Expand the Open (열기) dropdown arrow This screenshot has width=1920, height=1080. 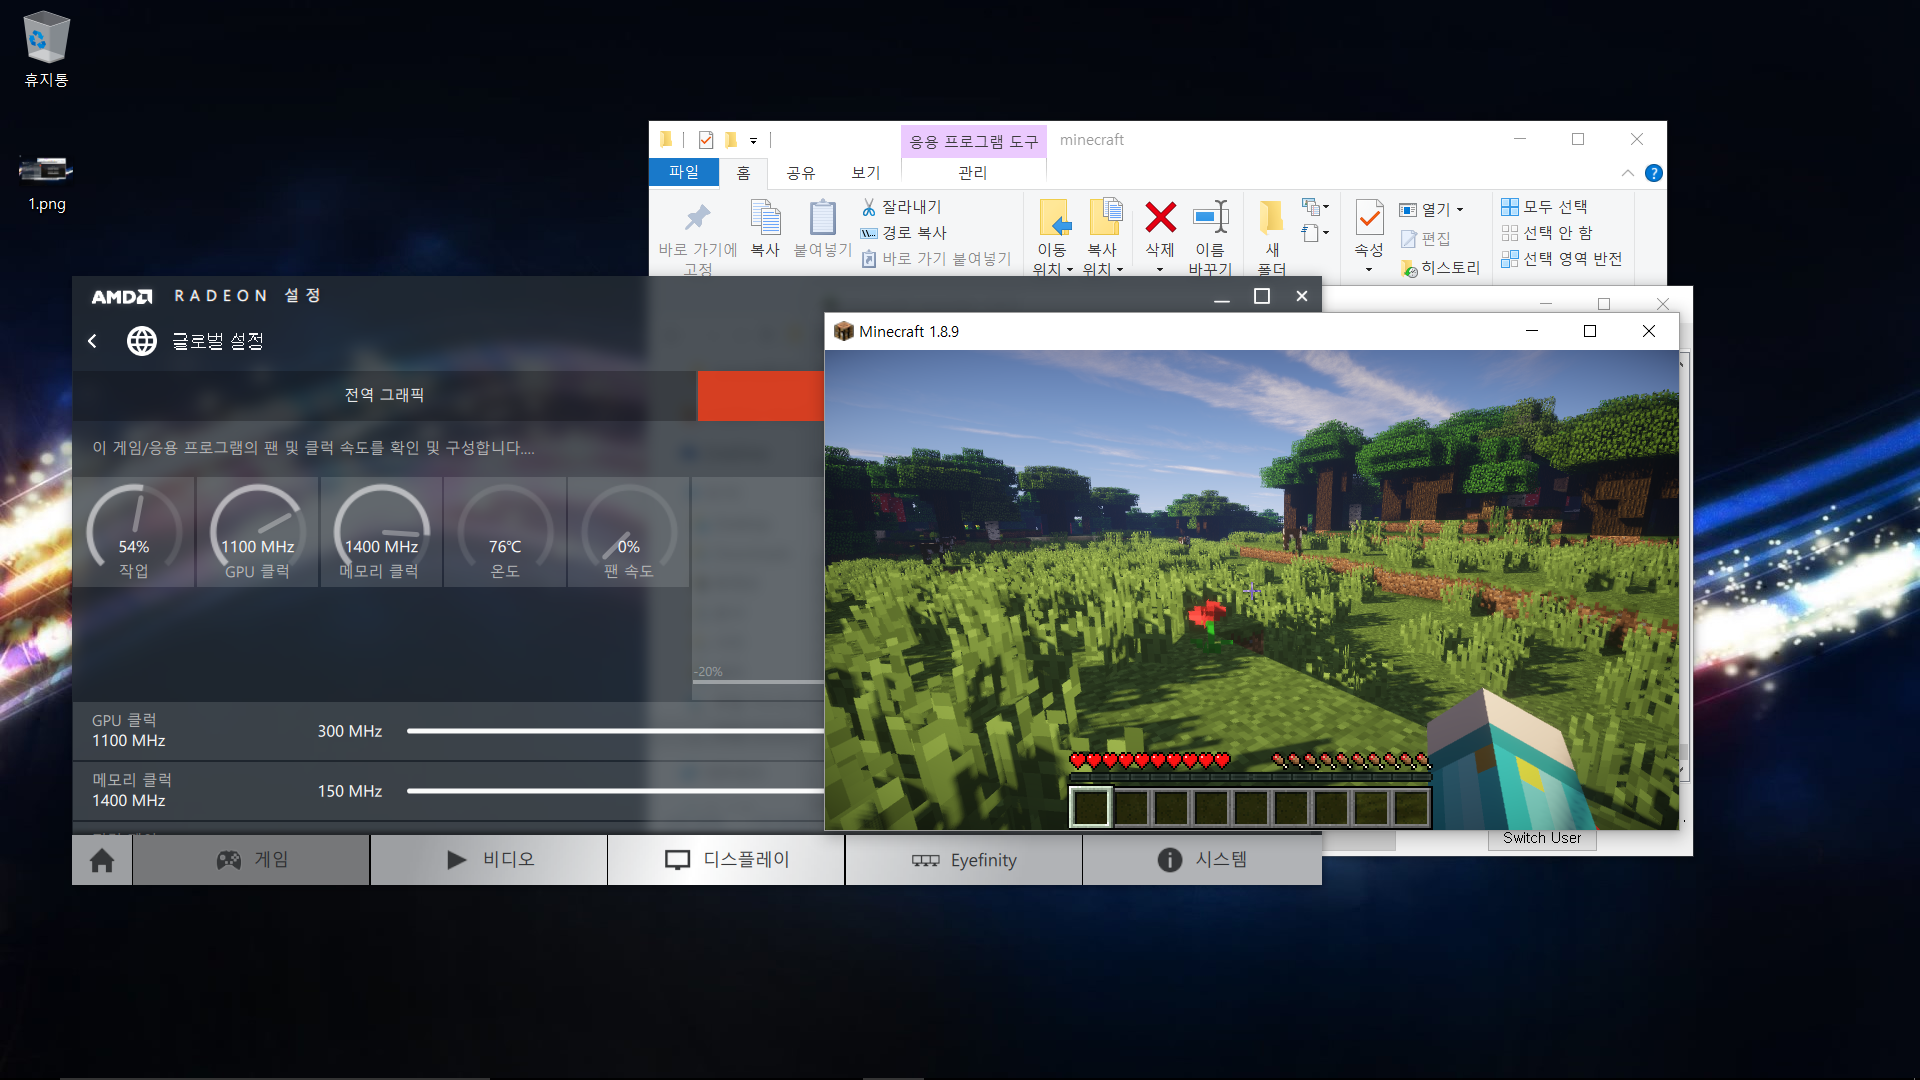pyautogui.click(x=1460, y=210)
